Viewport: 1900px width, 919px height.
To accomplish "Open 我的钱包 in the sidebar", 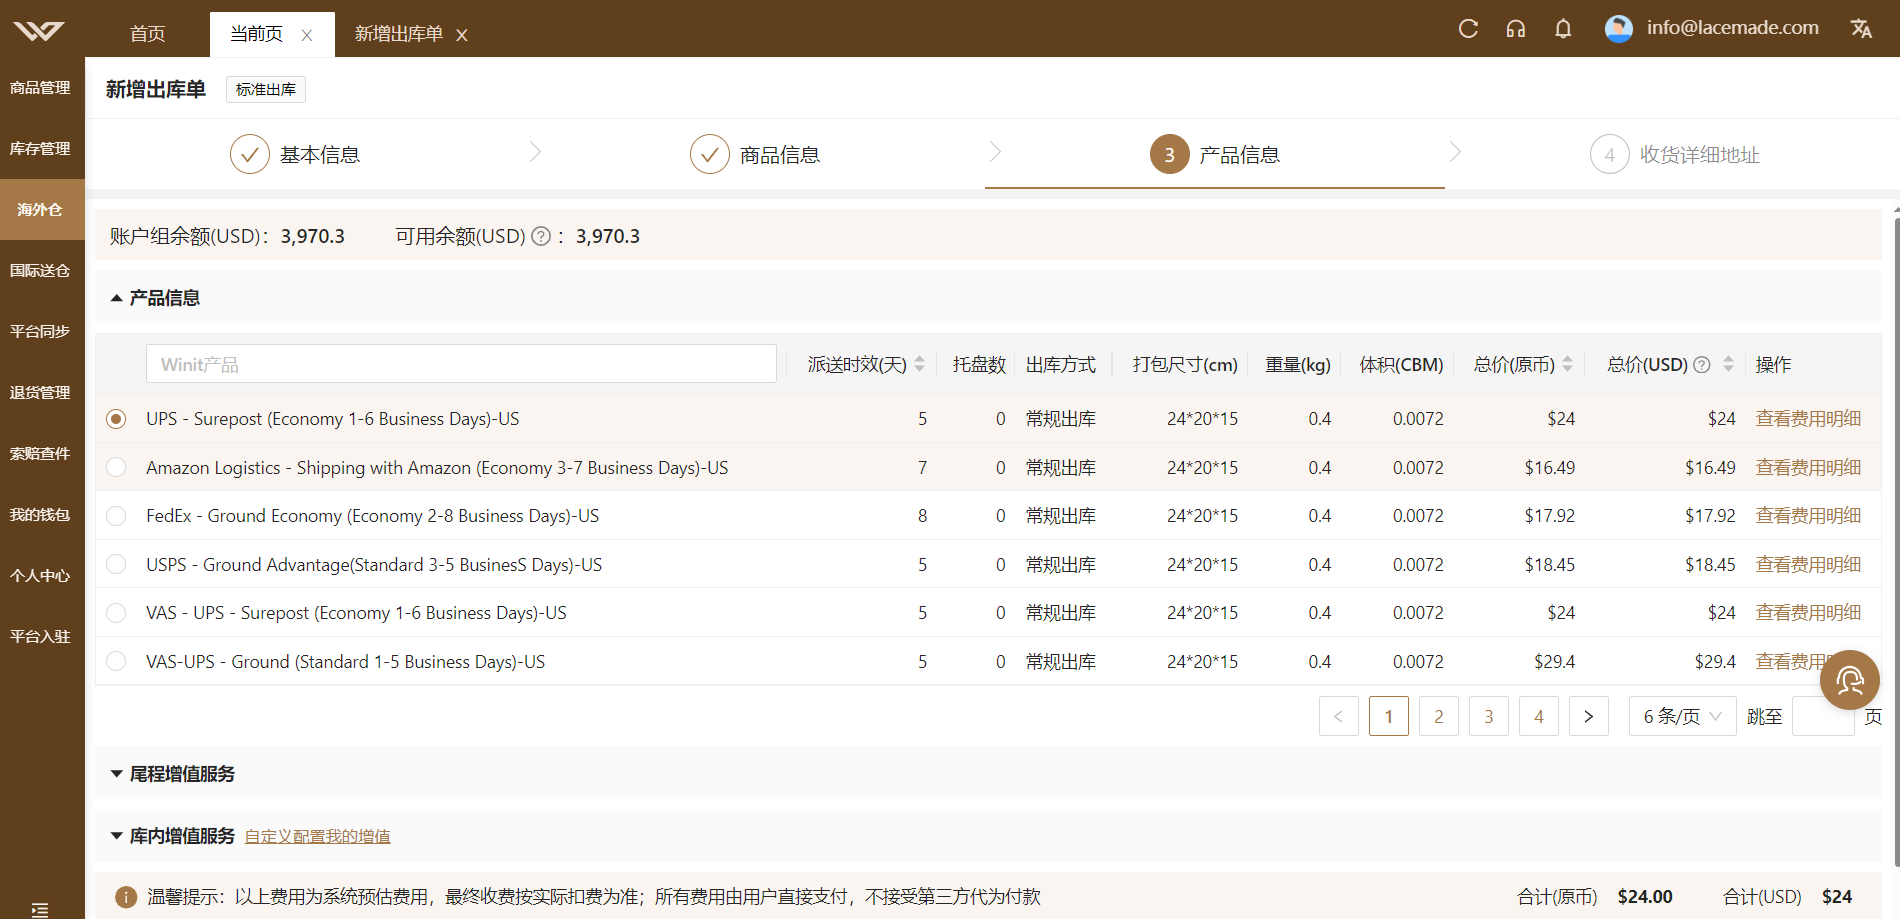I will coord(40,515).
